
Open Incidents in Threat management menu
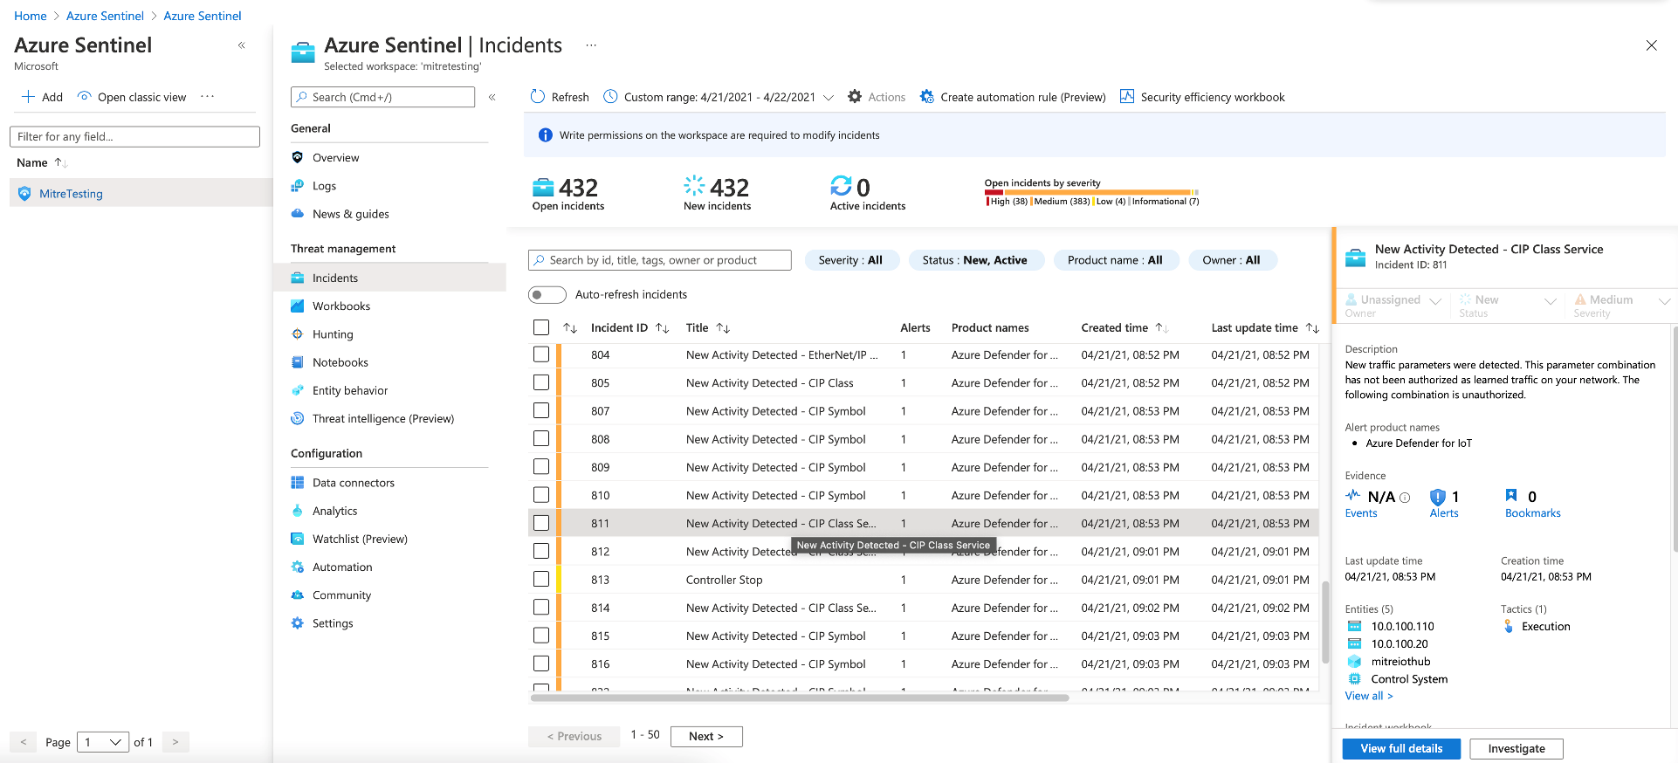click(x=390, y=278)
